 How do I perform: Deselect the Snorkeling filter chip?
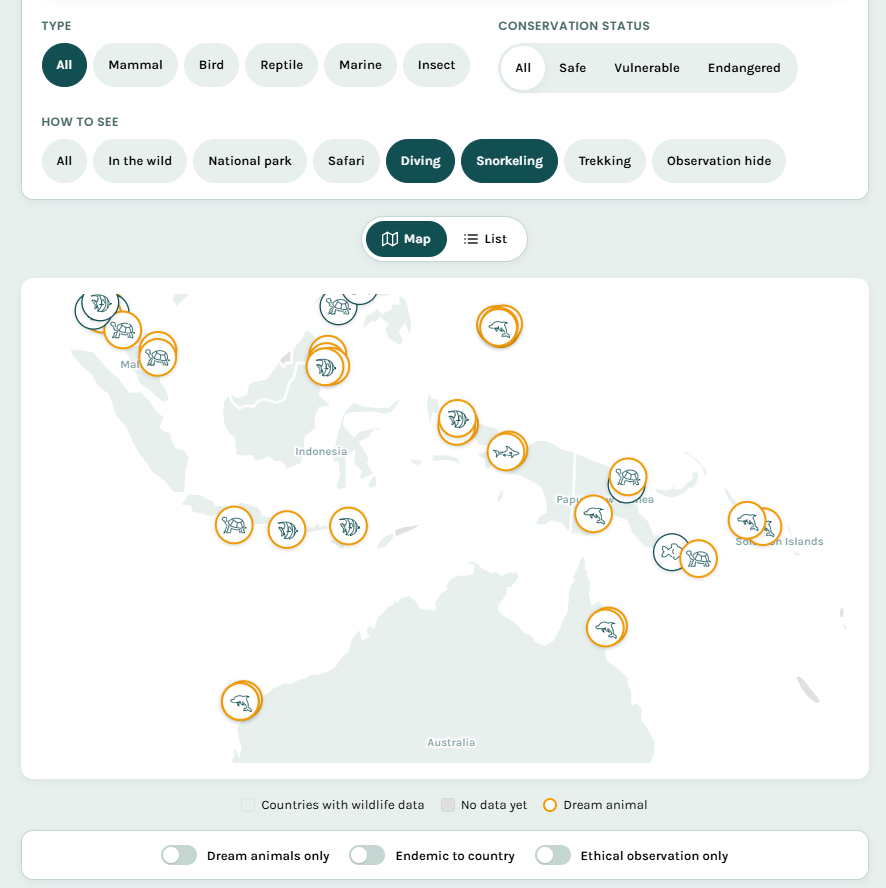pos(509,161)
